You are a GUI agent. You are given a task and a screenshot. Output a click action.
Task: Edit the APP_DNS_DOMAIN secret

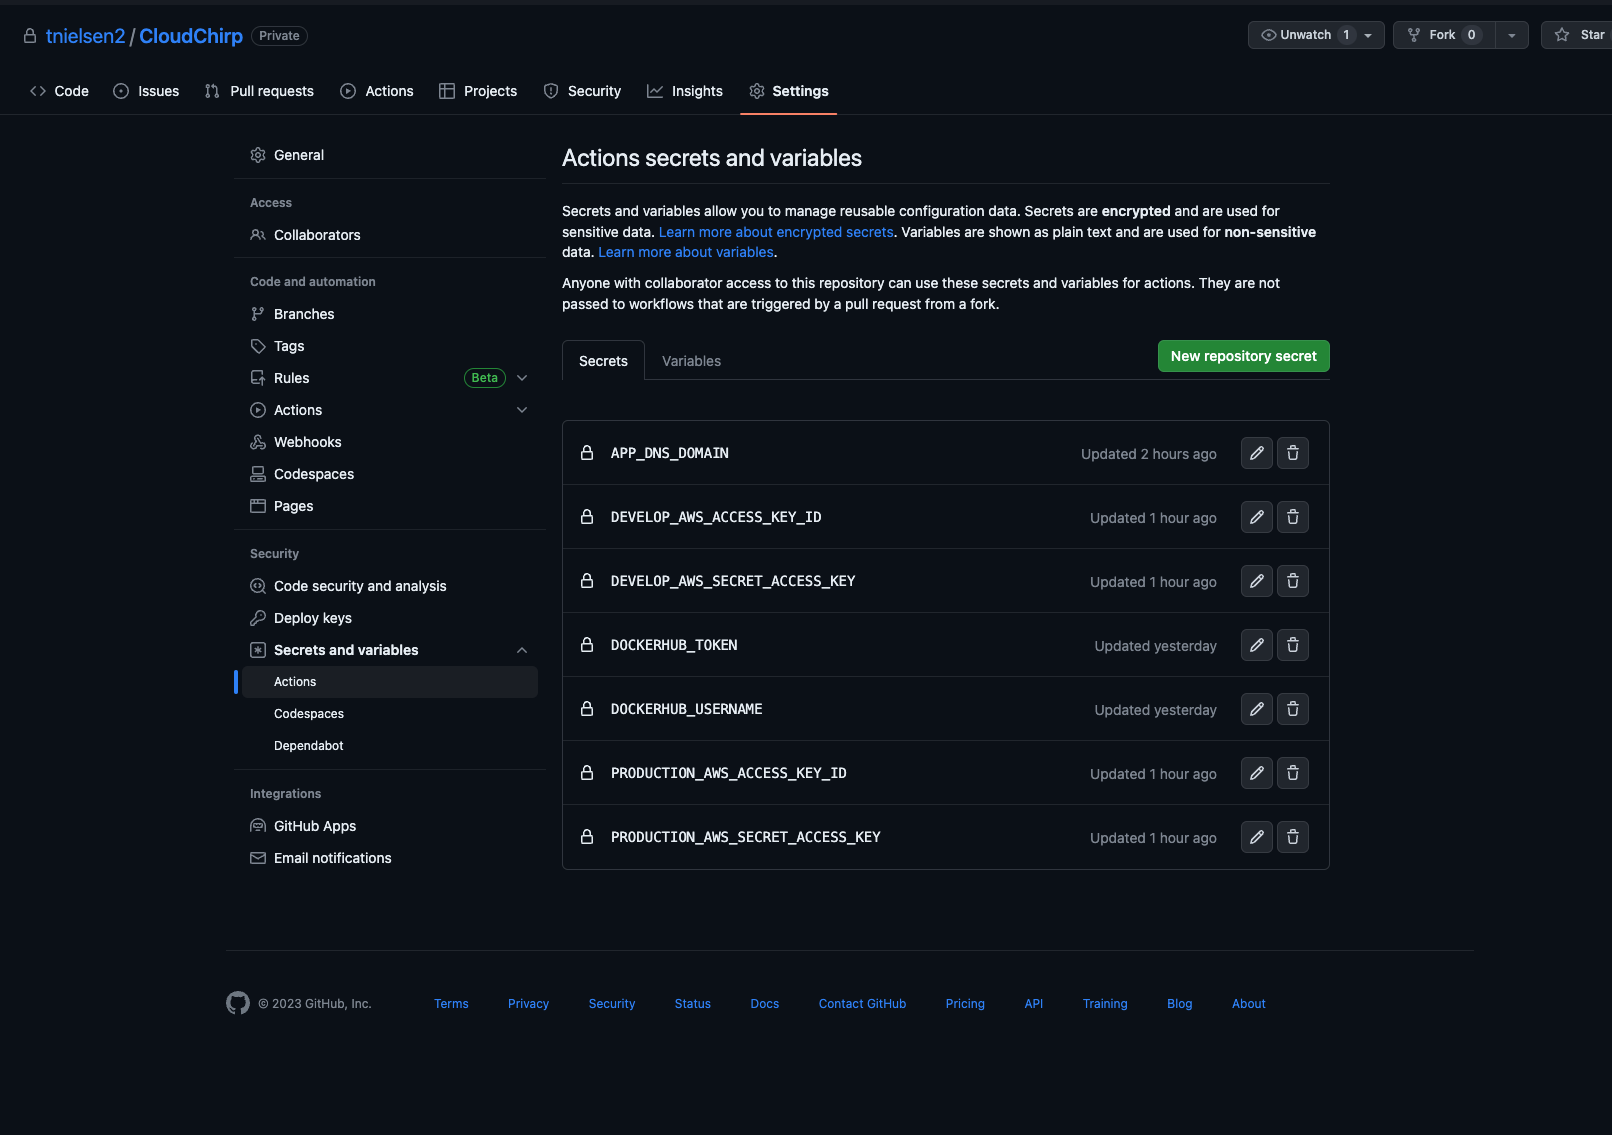(x=1257, y=453)
